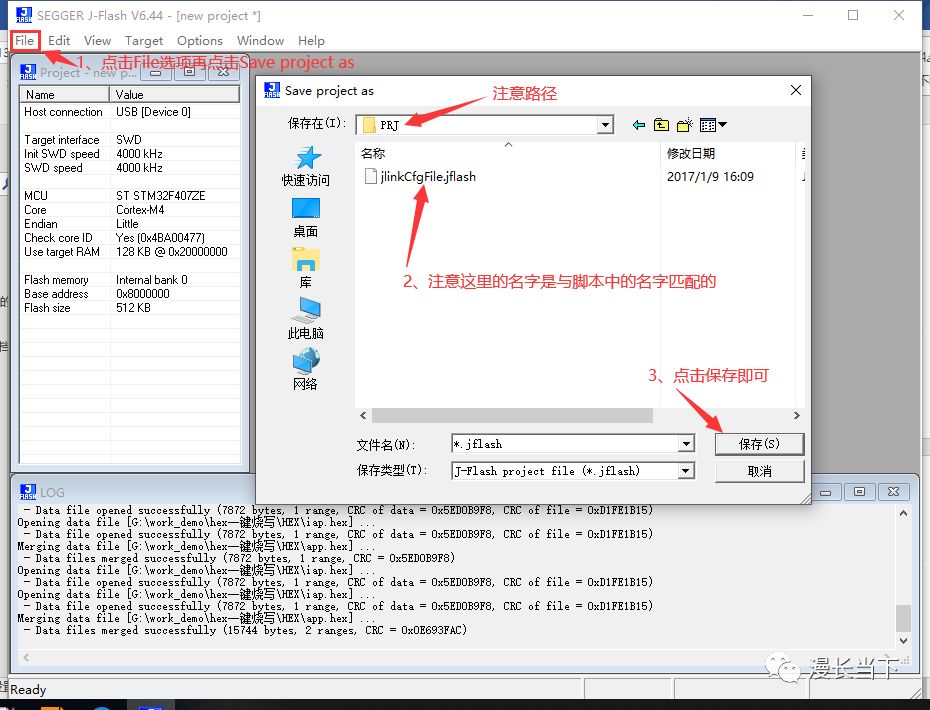Viewport: 930px width, 710px height.
Task: Click the Cancel (取消) button
Action: point(759,471)
